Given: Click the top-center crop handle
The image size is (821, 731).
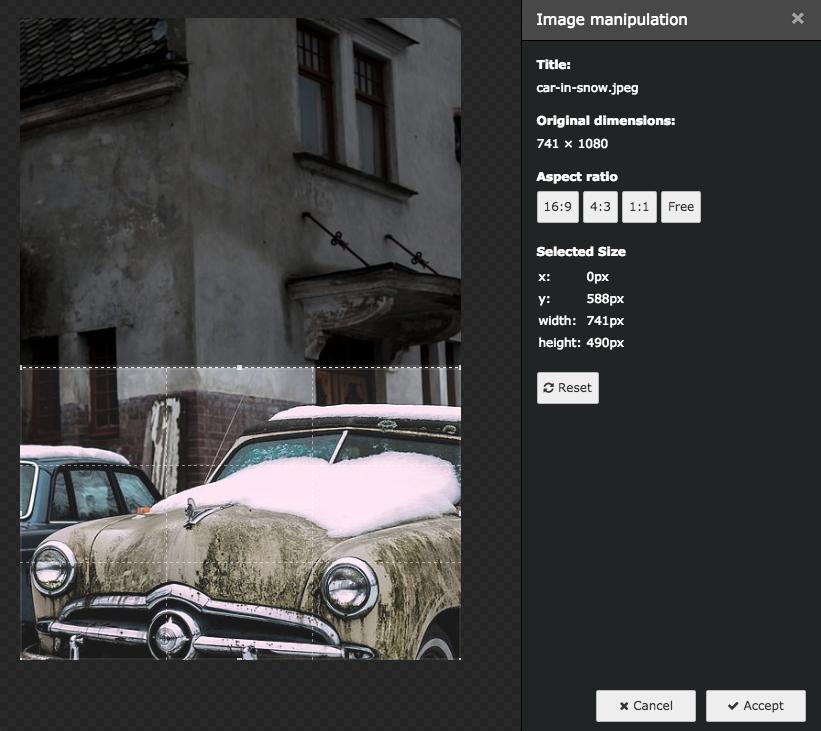Looking at the screenshot, I should 240,367.
